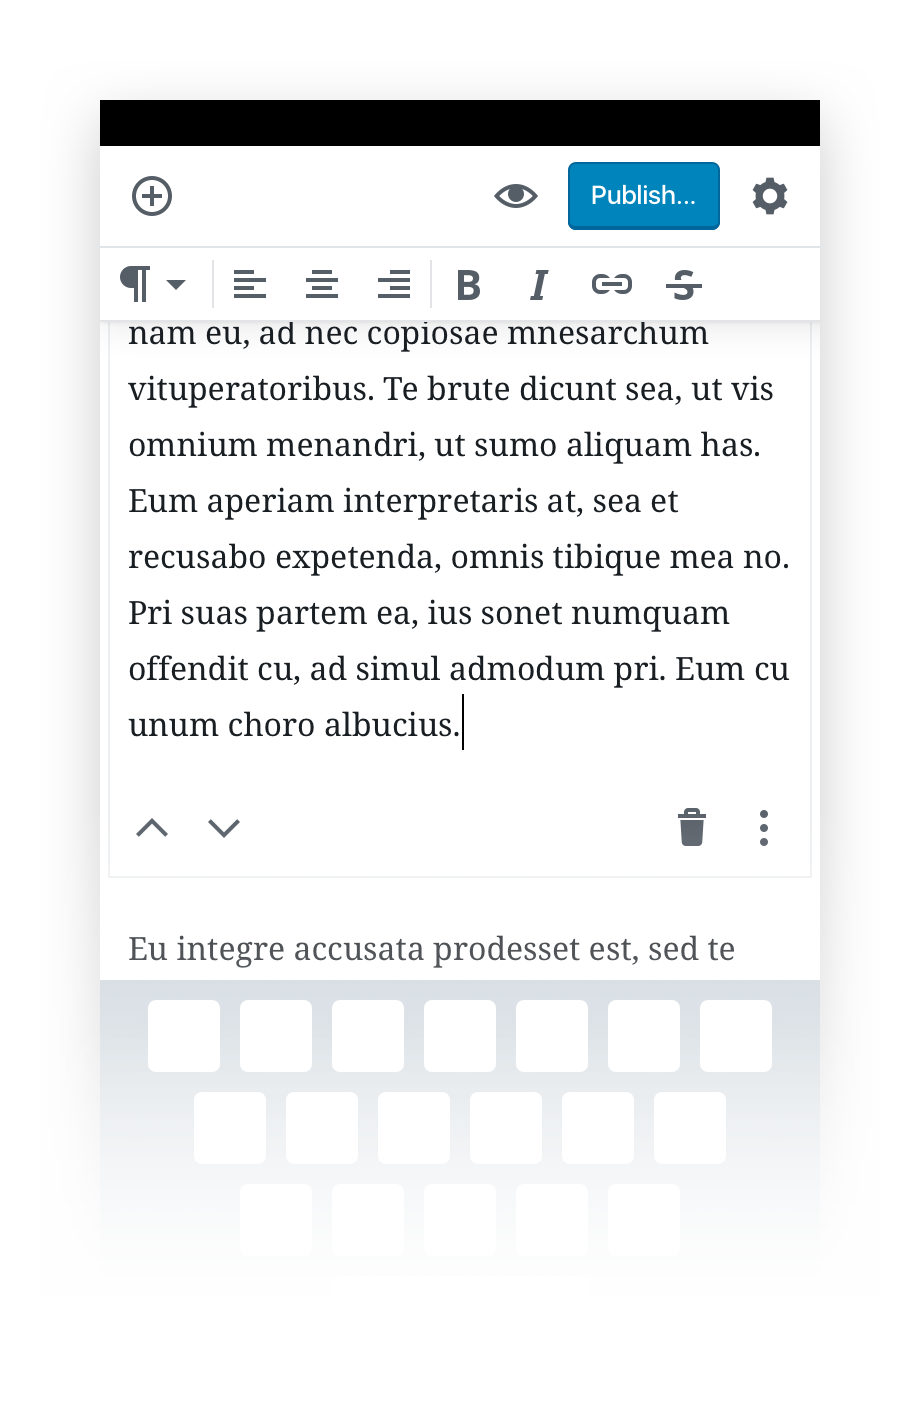
Task: Align text left
Action: 250,285
